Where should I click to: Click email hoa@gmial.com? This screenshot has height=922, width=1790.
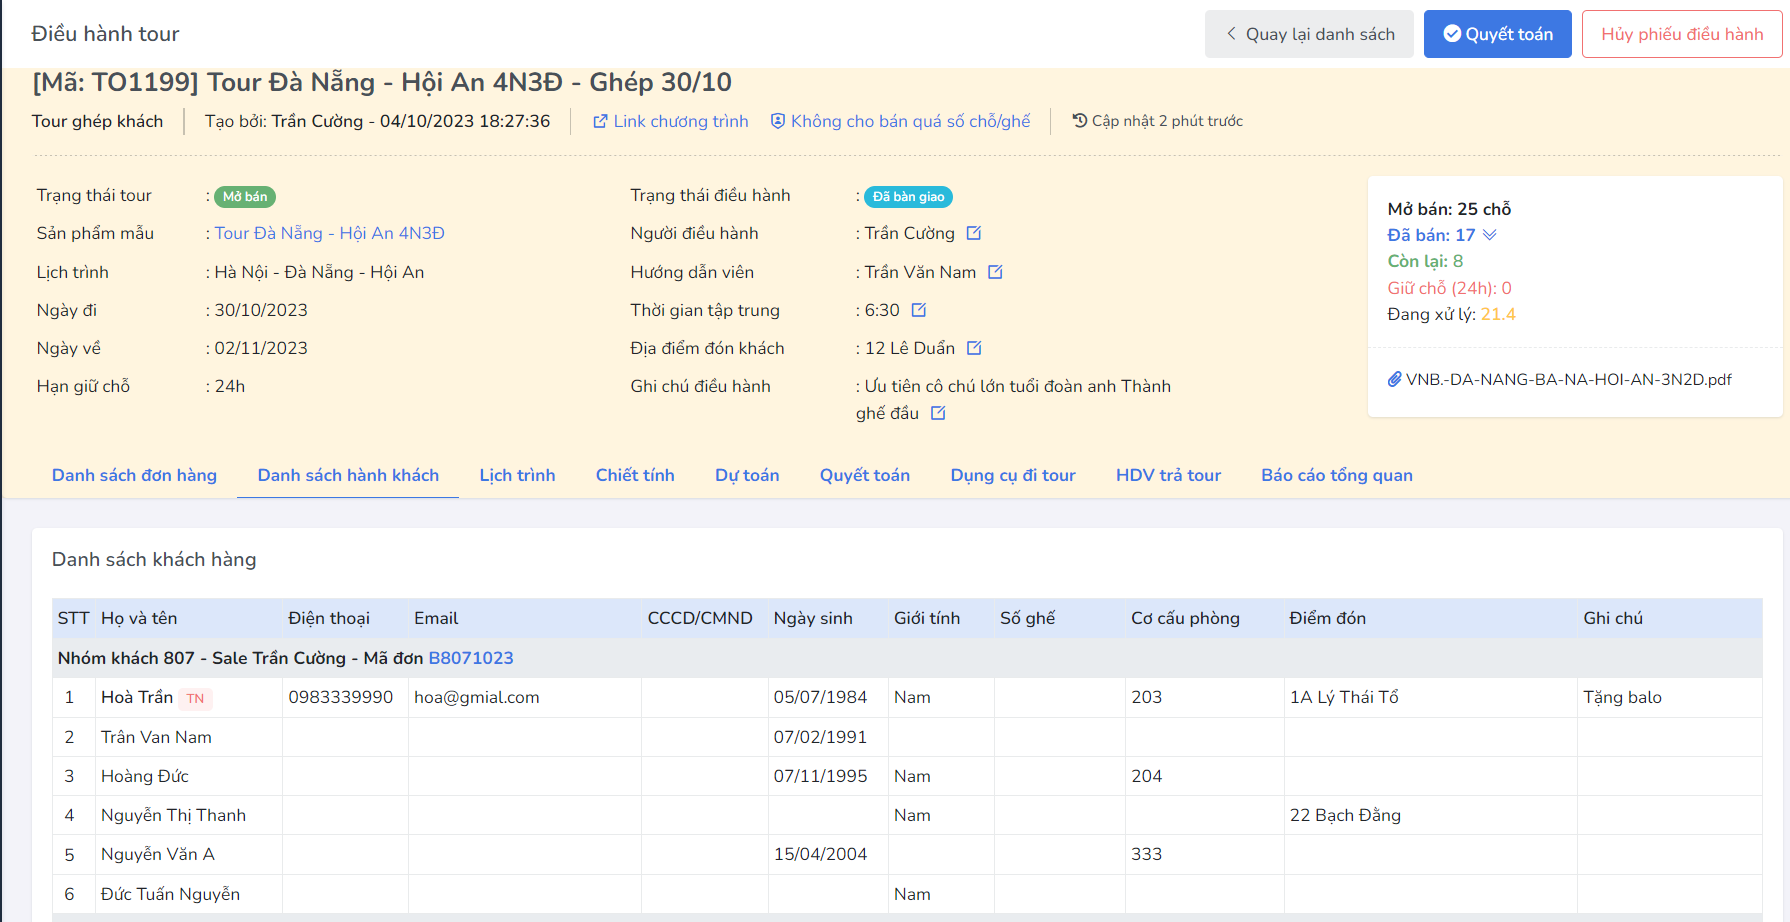(x=477, y=697)
